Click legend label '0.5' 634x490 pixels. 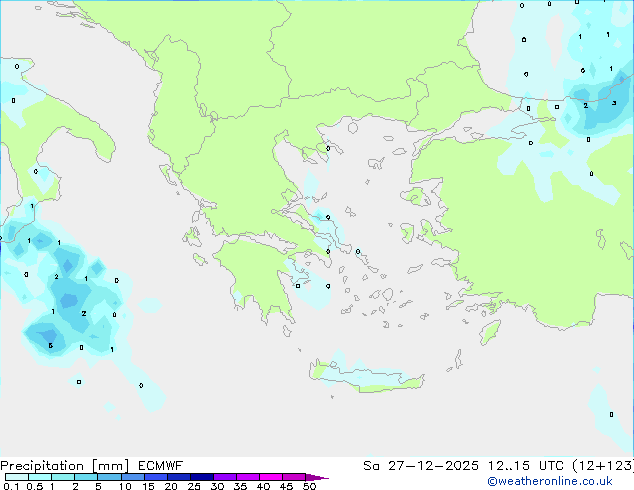tap(35, 486)
